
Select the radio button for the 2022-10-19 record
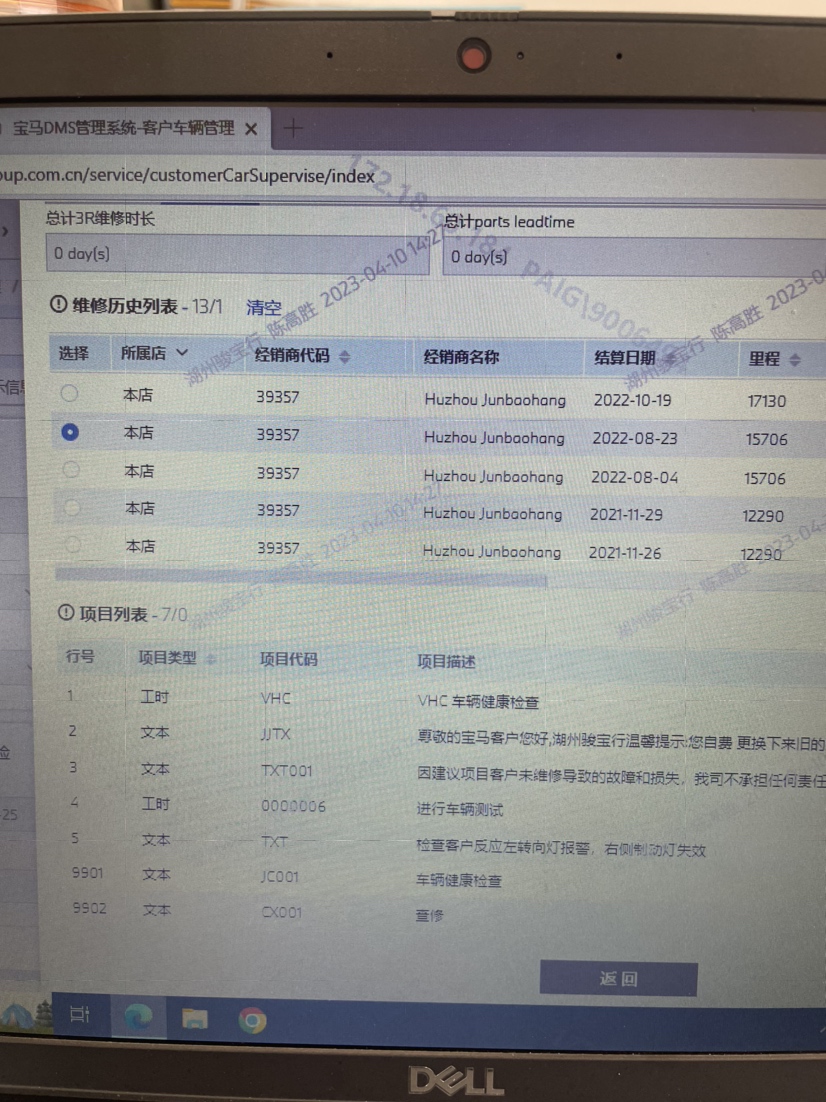(69, 393)
